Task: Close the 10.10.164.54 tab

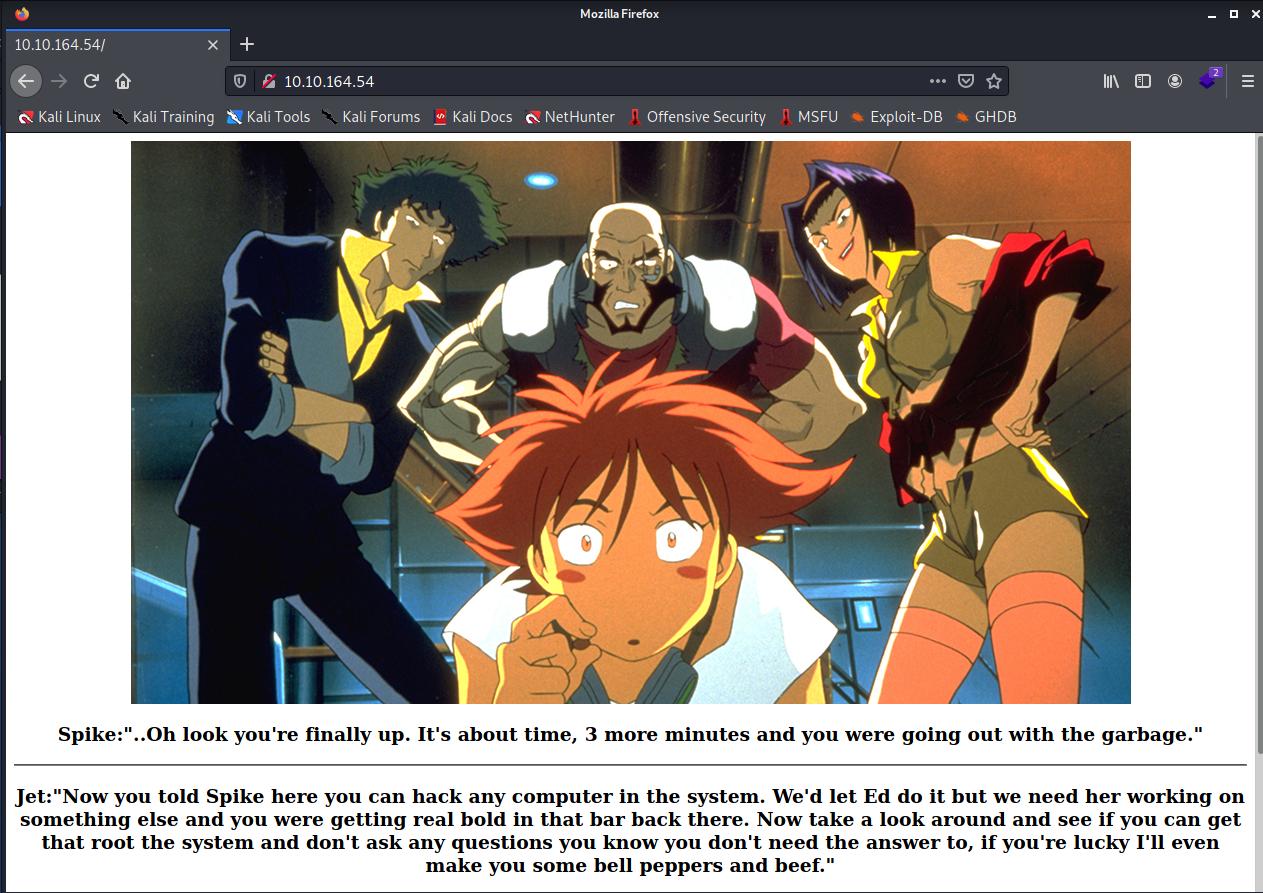Action: pos(213,45)
